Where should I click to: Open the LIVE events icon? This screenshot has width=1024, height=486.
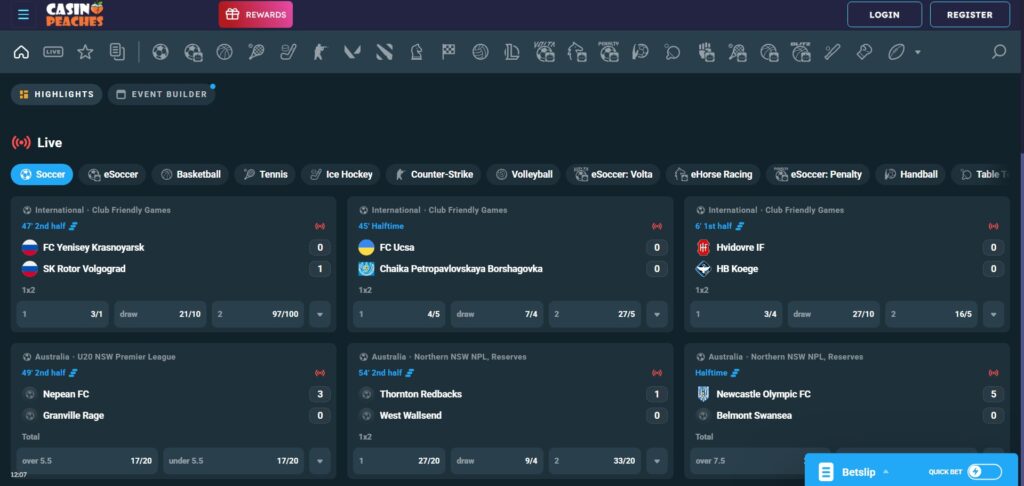(53, 52)
